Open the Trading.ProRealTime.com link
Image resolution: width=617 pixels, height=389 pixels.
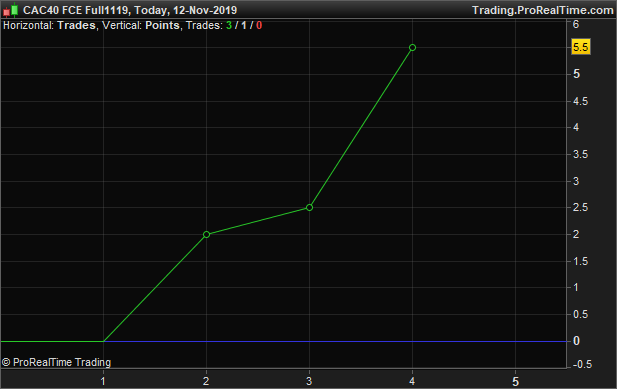(x=542, y=10)
